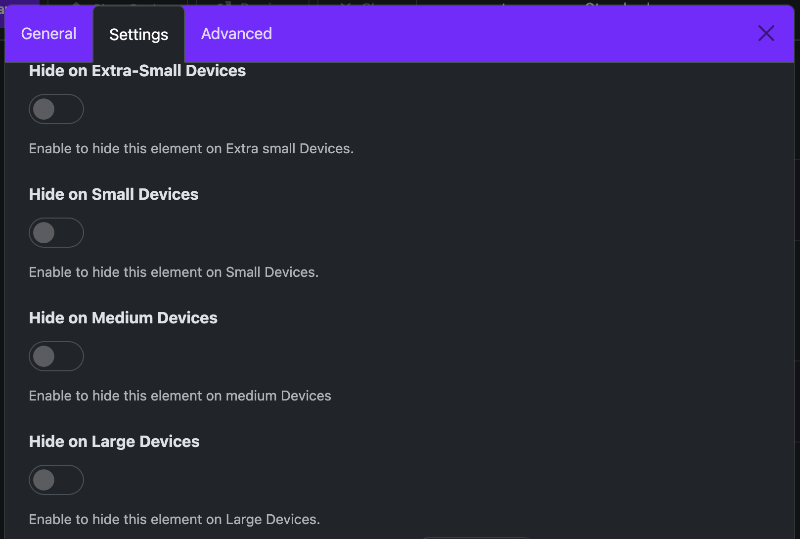Image resolution: width=800 pixels, height=539 pixels.
Task: Toggle the Hide on Small Devices switch
Action: 56,233
